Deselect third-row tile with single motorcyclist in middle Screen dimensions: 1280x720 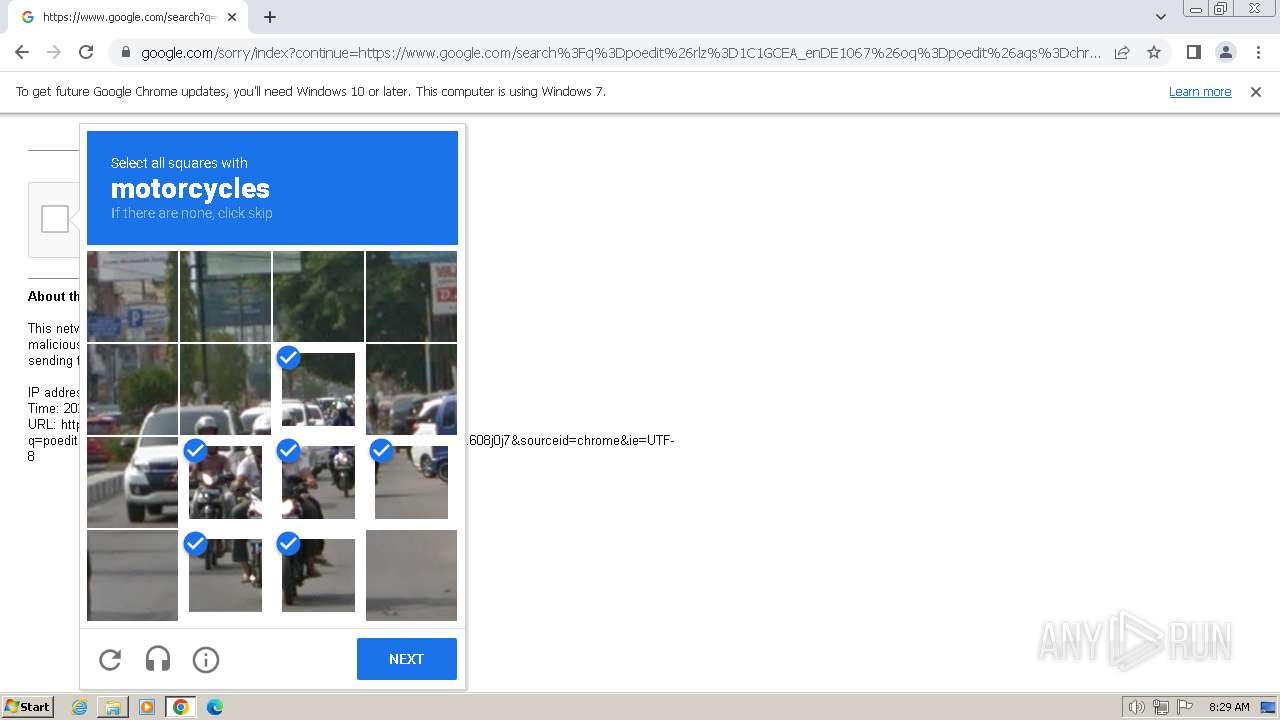tap(318, 482)
